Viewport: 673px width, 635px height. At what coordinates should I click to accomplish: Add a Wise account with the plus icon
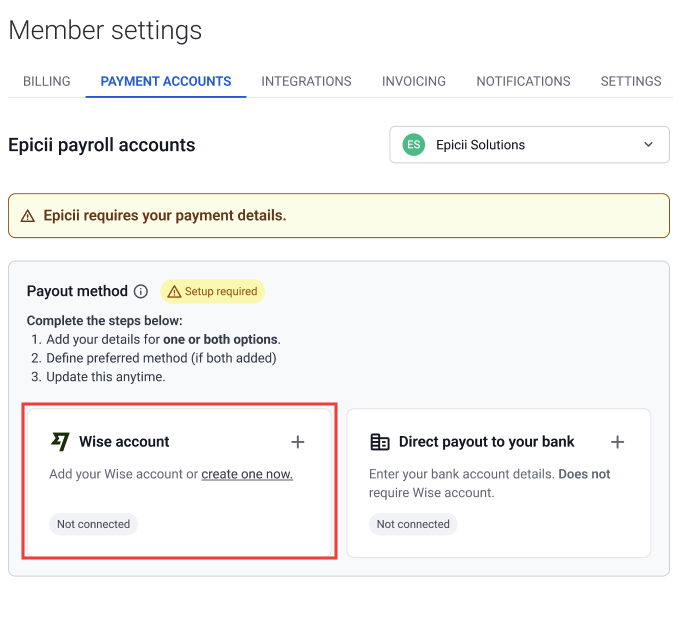pyautogui.click(x=297, y=442)
